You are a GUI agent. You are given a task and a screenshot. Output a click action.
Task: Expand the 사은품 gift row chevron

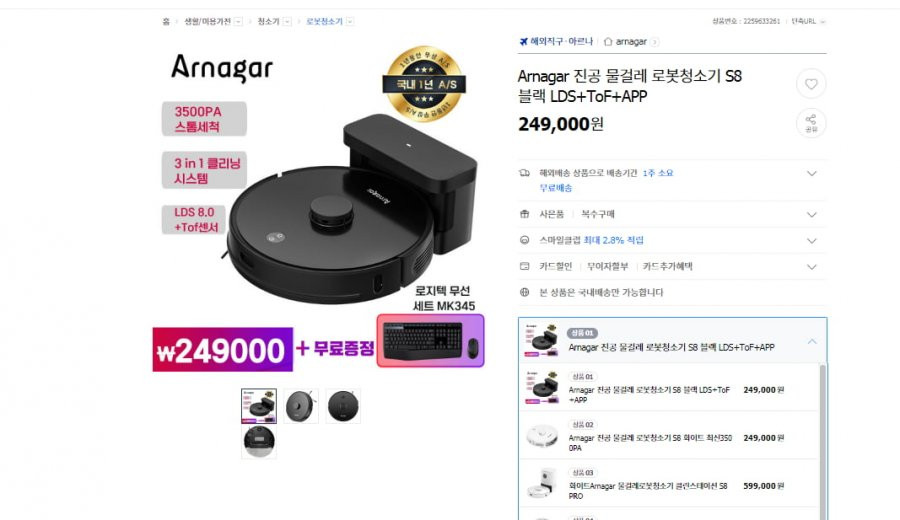tap(811, 215)
